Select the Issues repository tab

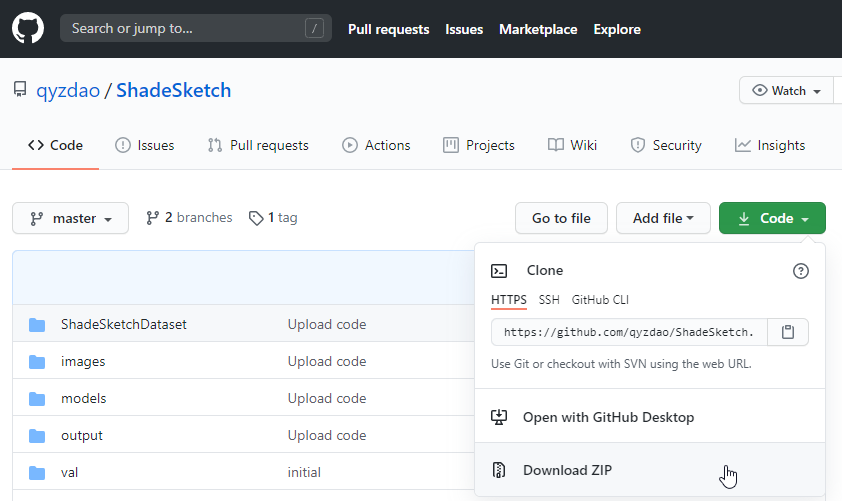coord(144,145)
